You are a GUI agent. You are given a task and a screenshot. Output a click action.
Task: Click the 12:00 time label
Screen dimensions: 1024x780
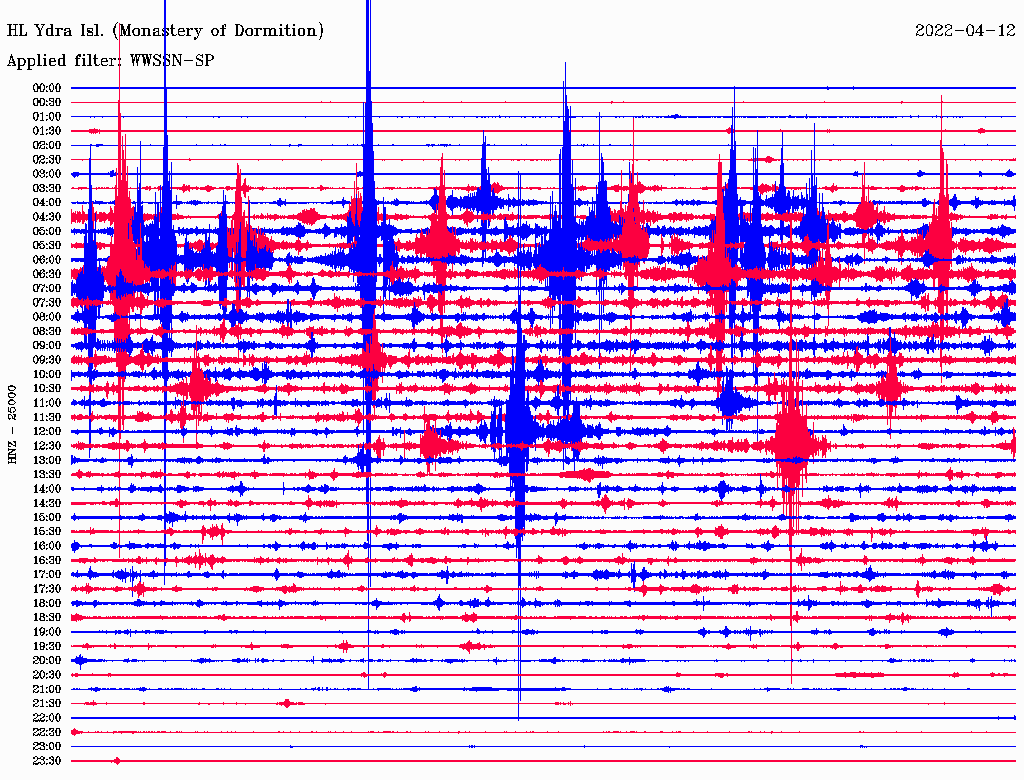pos(46,431)
